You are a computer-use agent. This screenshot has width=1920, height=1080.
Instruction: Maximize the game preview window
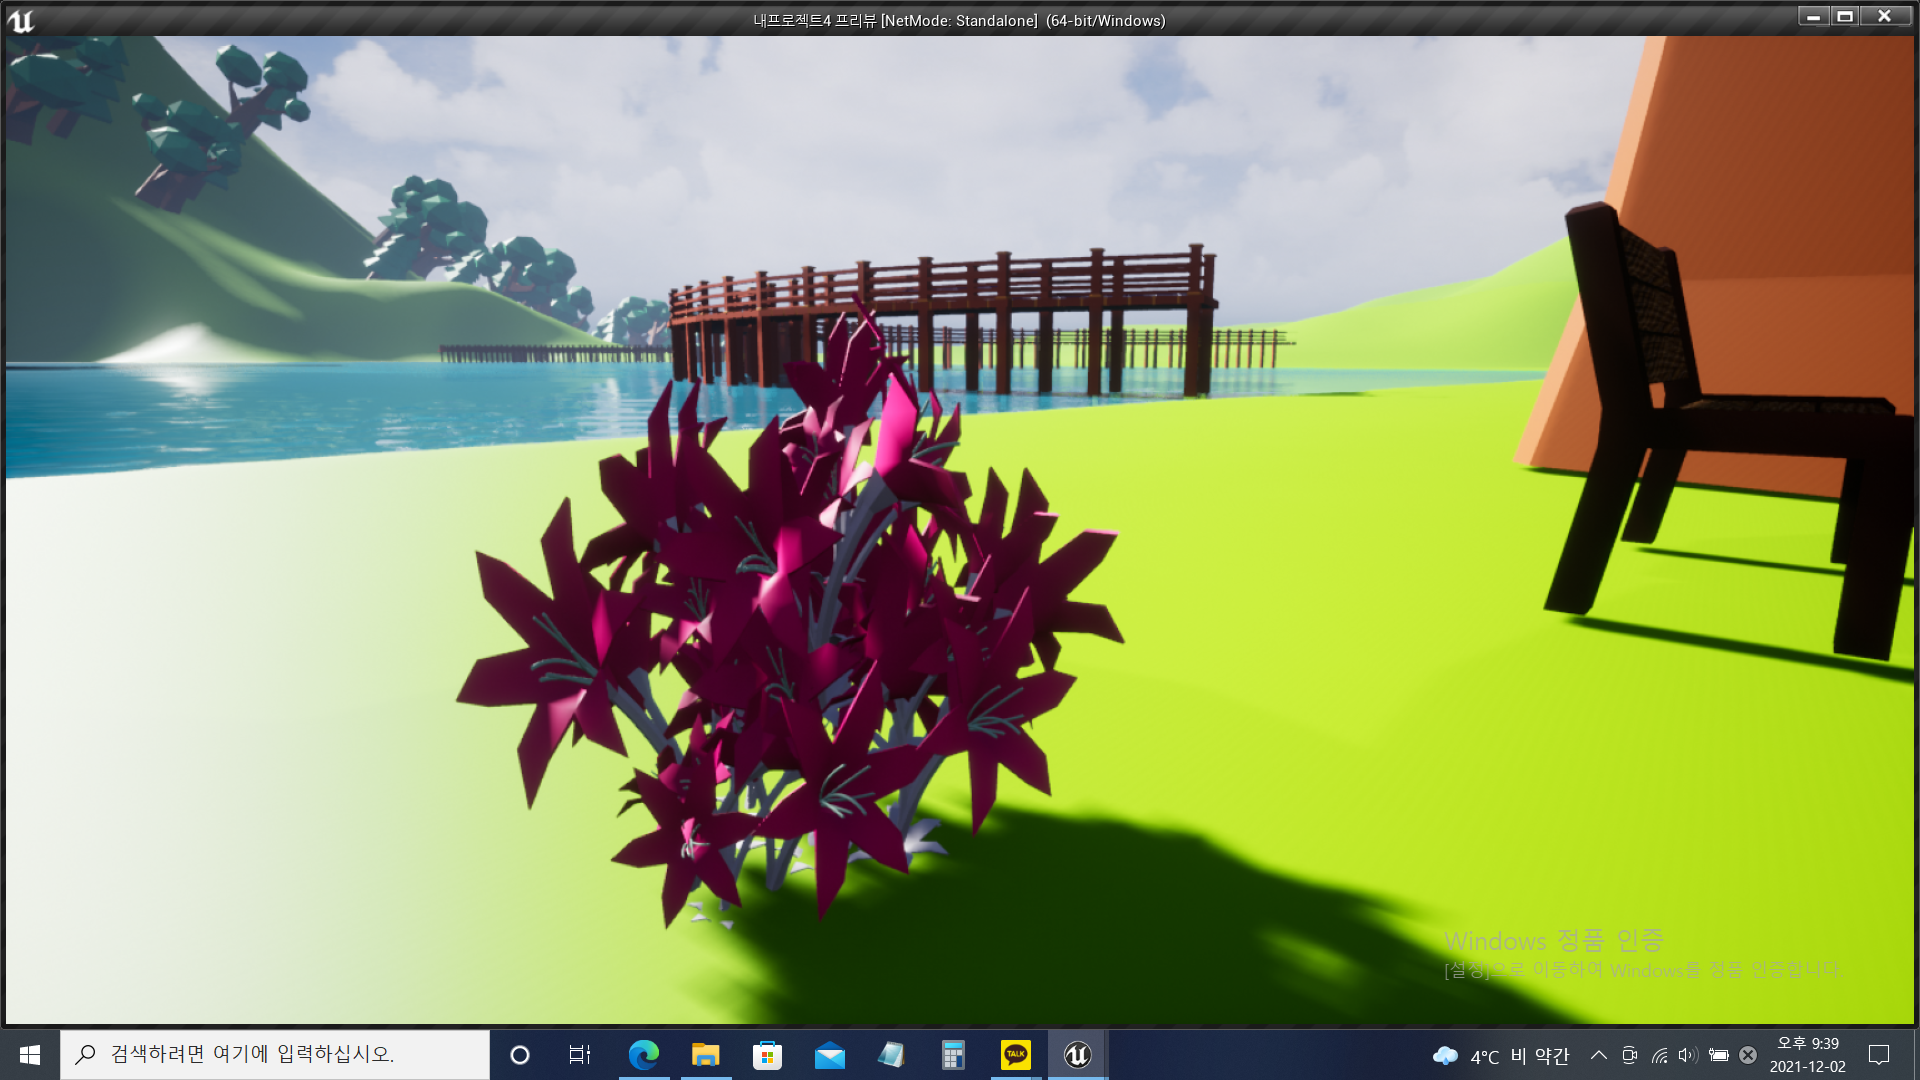(1845, 16)
